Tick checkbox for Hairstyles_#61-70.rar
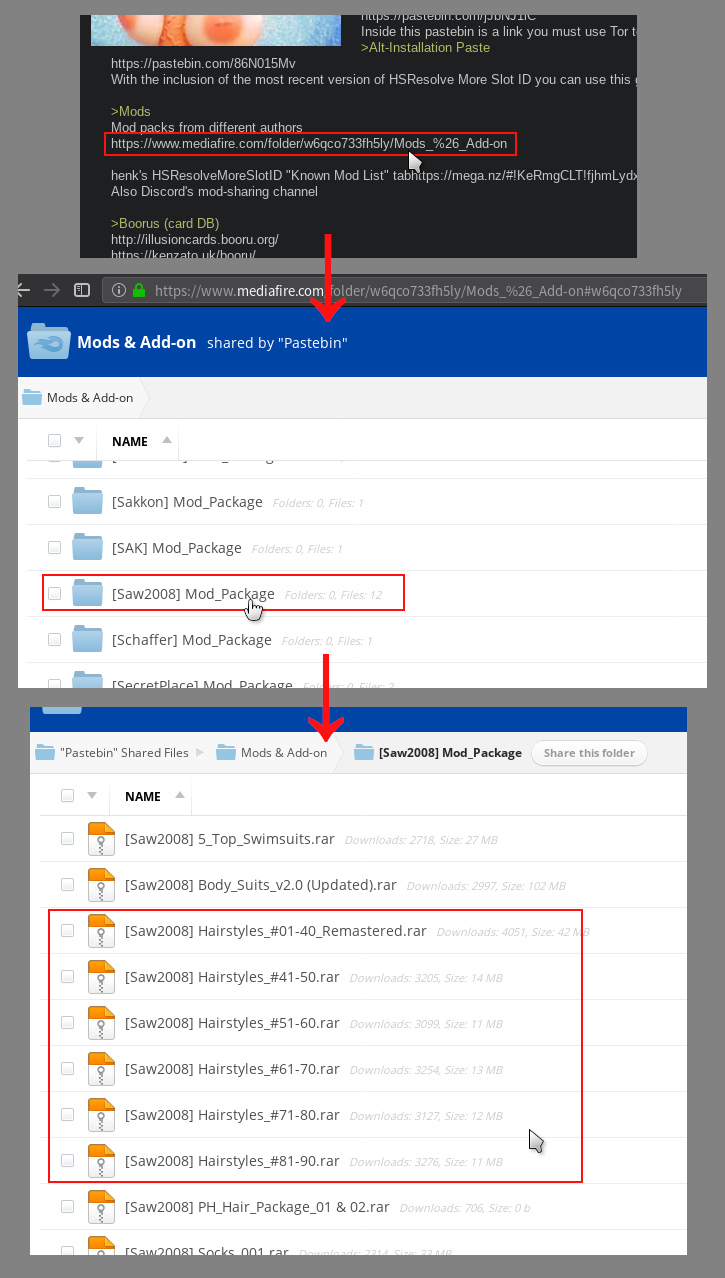725x1278 pixels. (67, 1069)
